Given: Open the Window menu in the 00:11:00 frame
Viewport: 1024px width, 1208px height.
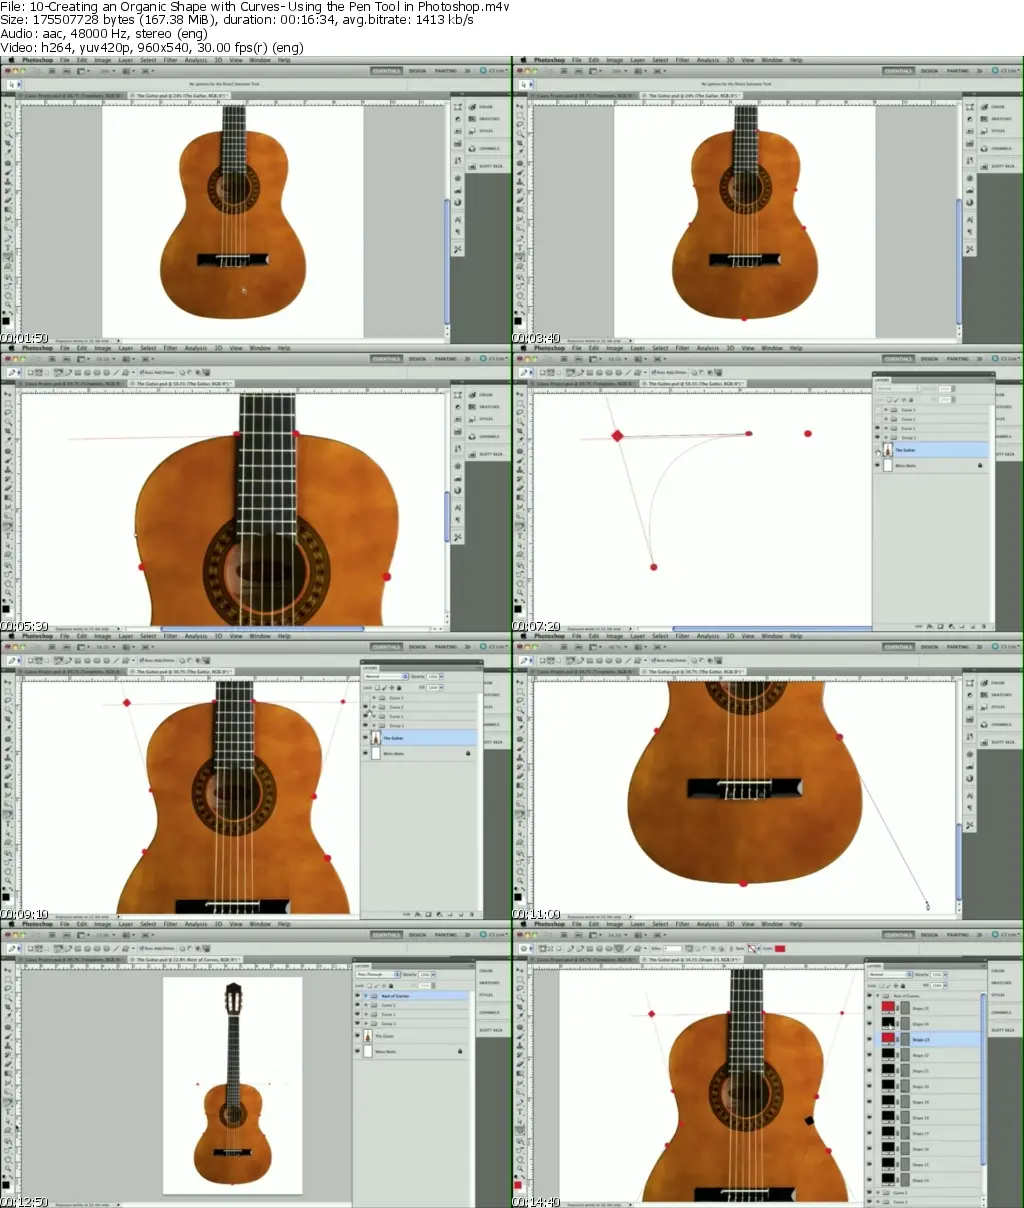Looking at the screenshot, I should [x=772, y=636].
